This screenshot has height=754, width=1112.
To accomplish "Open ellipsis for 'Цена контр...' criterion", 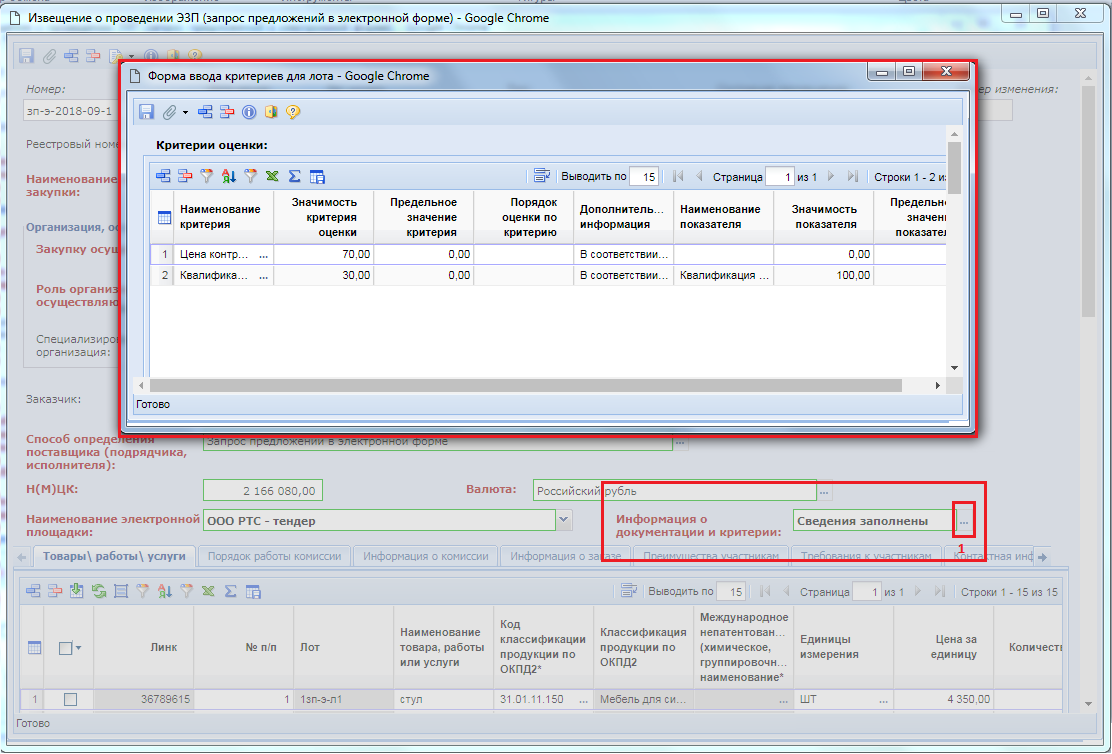I will tap(264, 255).
